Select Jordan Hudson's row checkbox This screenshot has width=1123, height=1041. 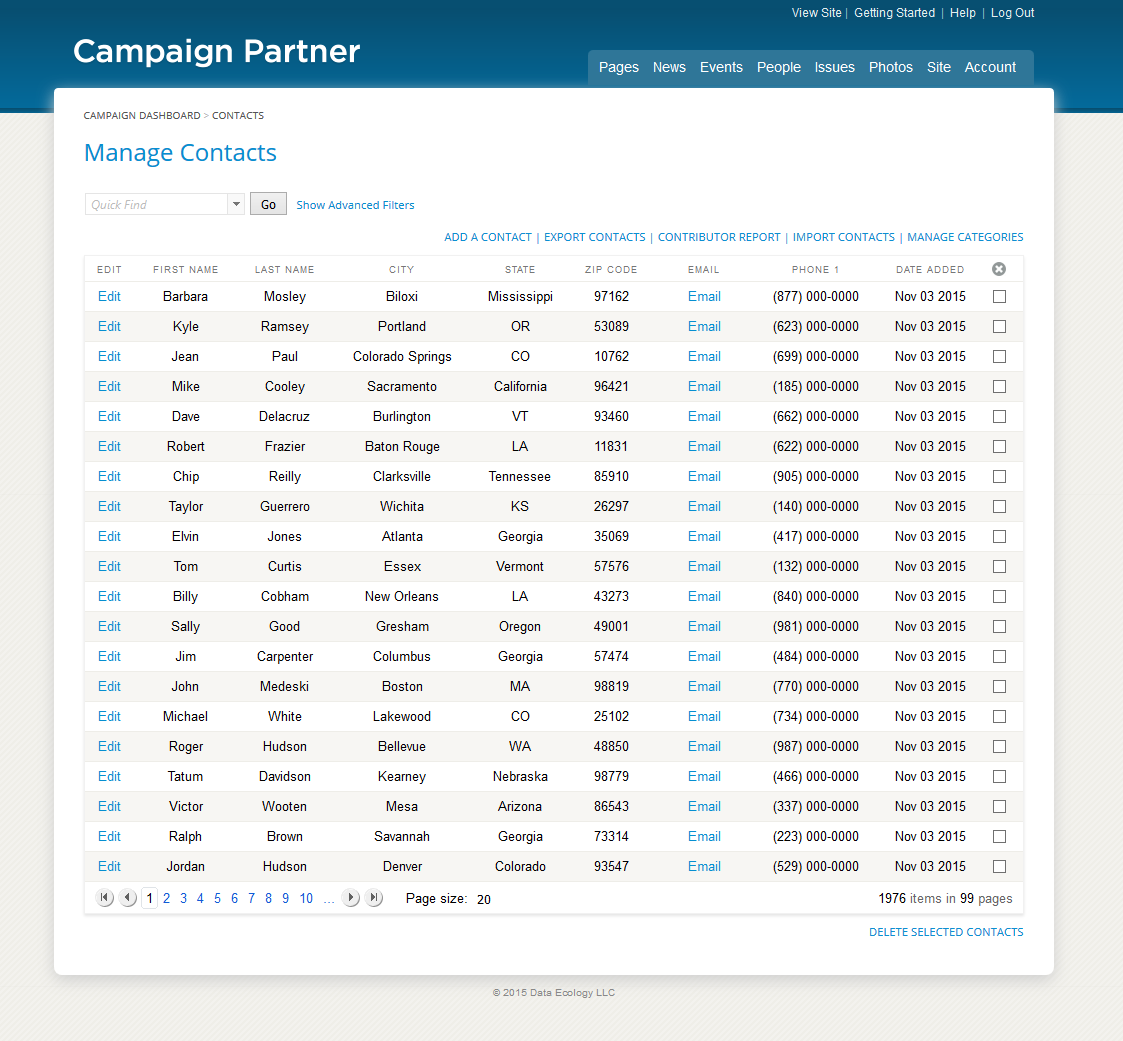click(999, 866)
